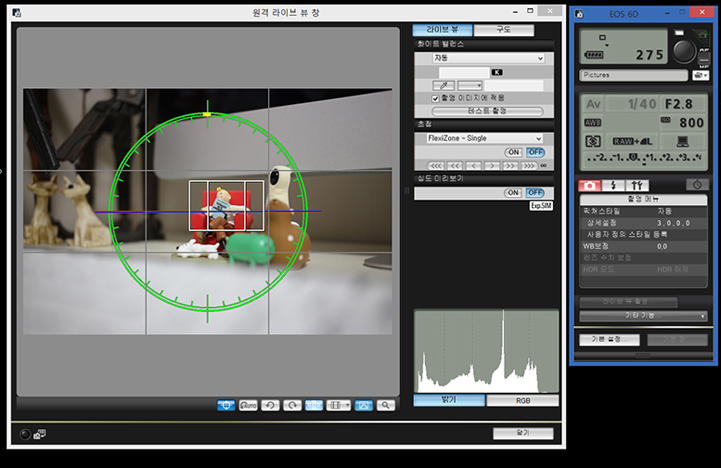This screenshot has width=721, height=468.
Task: Click the white focus frame in live view
Action: pyautogui.click(x=226, y=205)
